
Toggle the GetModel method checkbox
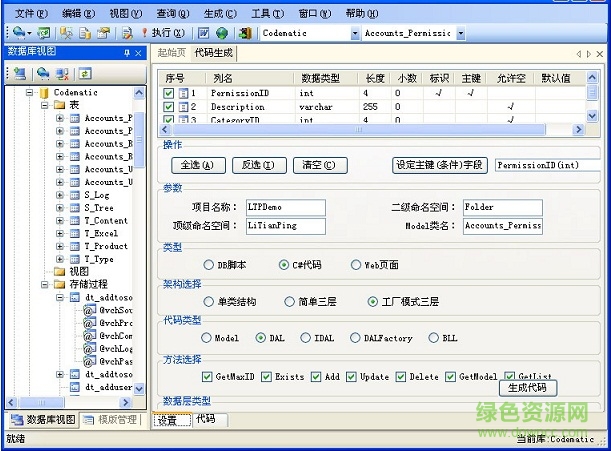click(450, 377)
